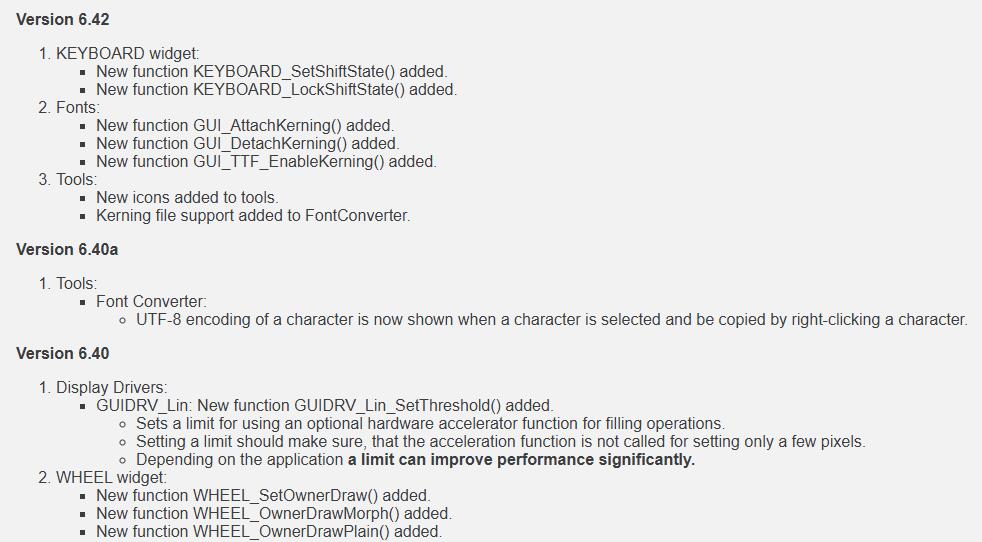Click the Version 6.40a heading
The image size is (982, 542).
67,249
